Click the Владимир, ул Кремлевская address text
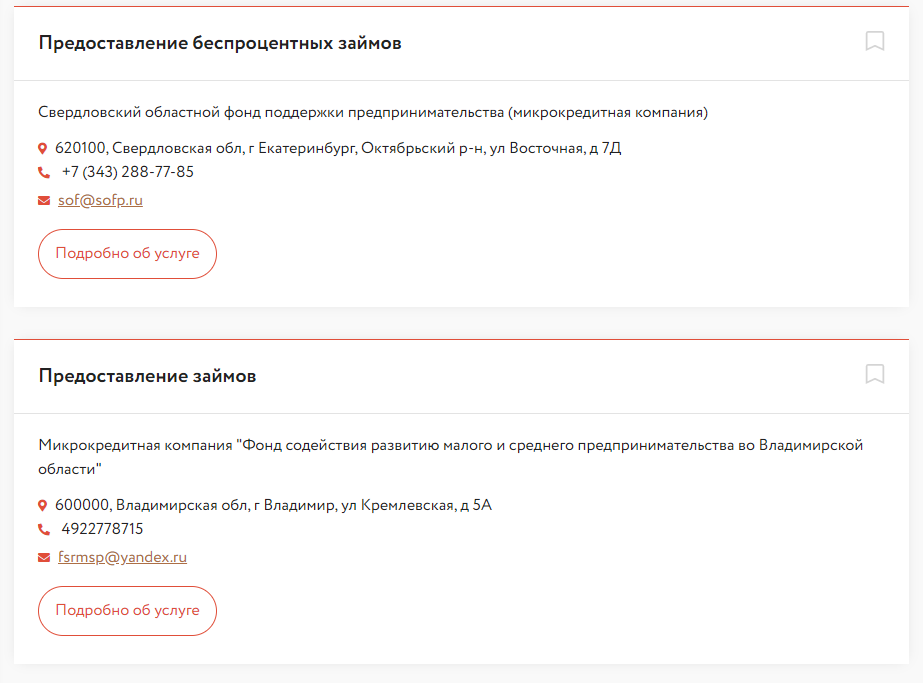Screen dimensions: 923x683 [273, 505]
